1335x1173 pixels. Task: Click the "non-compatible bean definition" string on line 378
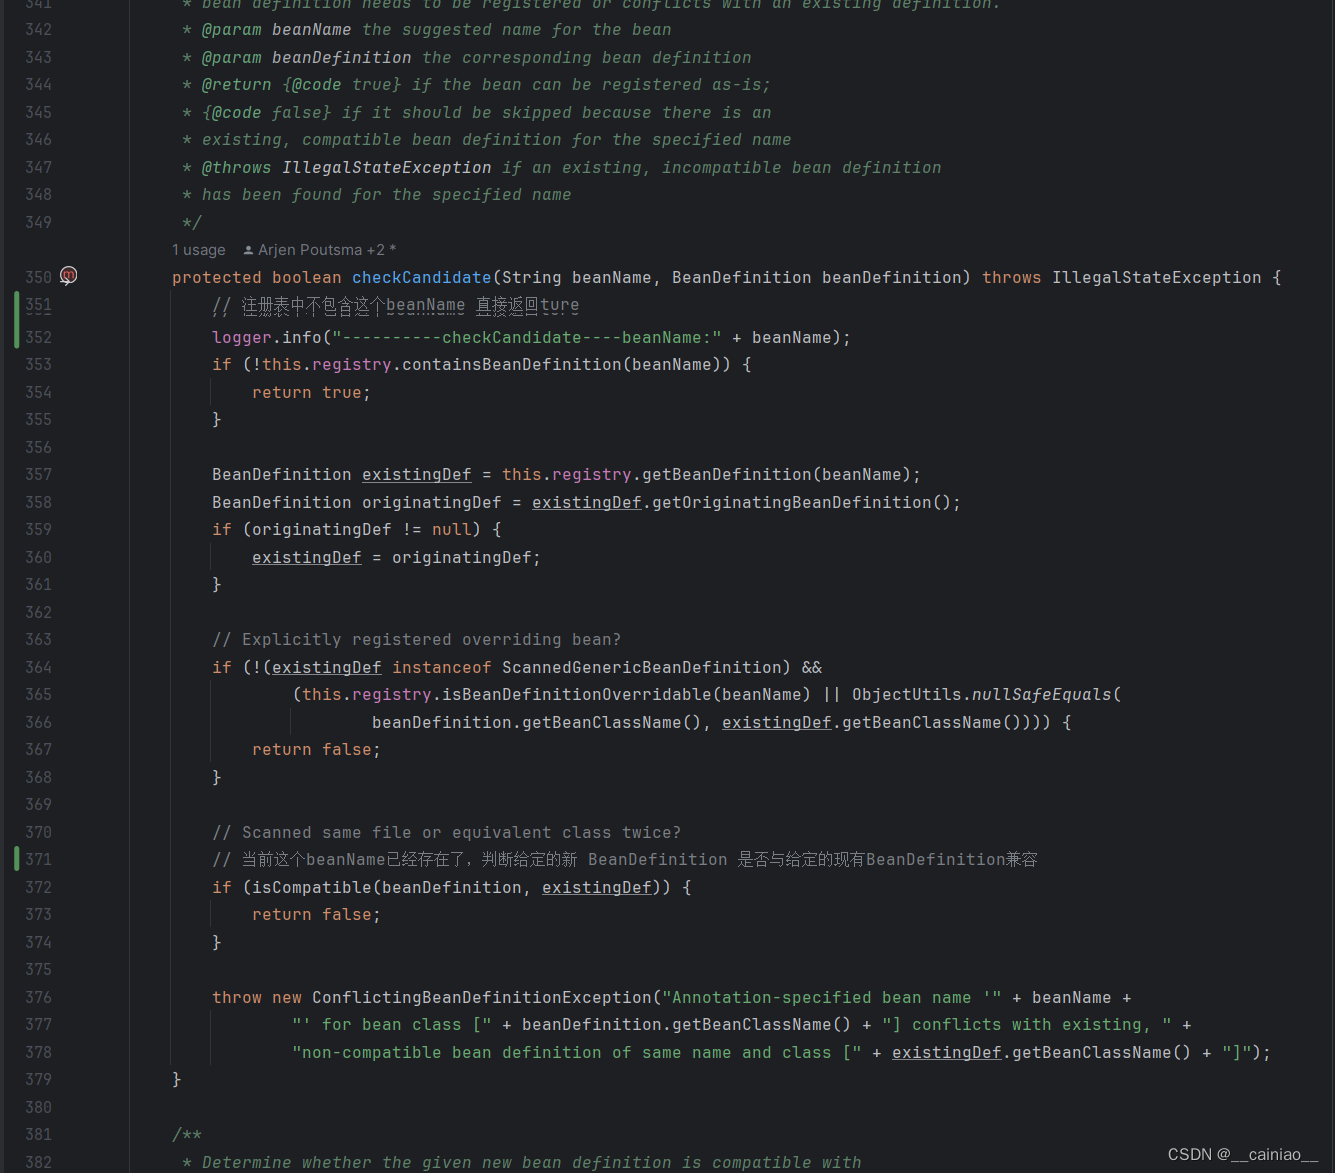click(x=576, y=1053)
